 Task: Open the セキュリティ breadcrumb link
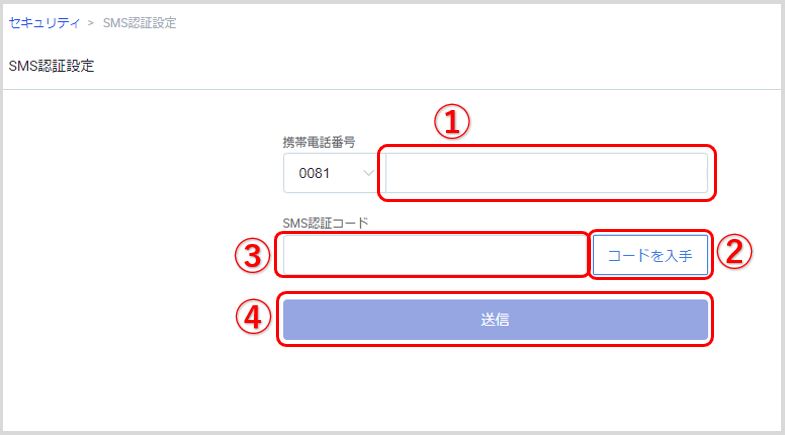tap(44, 23)
